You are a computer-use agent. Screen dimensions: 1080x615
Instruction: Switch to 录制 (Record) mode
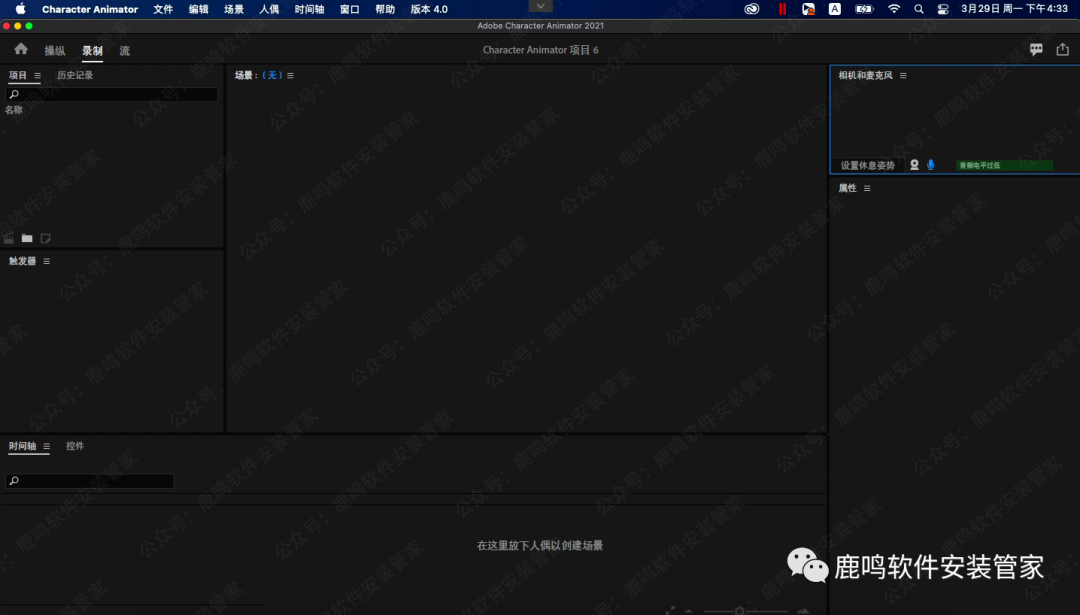[92, 51]
